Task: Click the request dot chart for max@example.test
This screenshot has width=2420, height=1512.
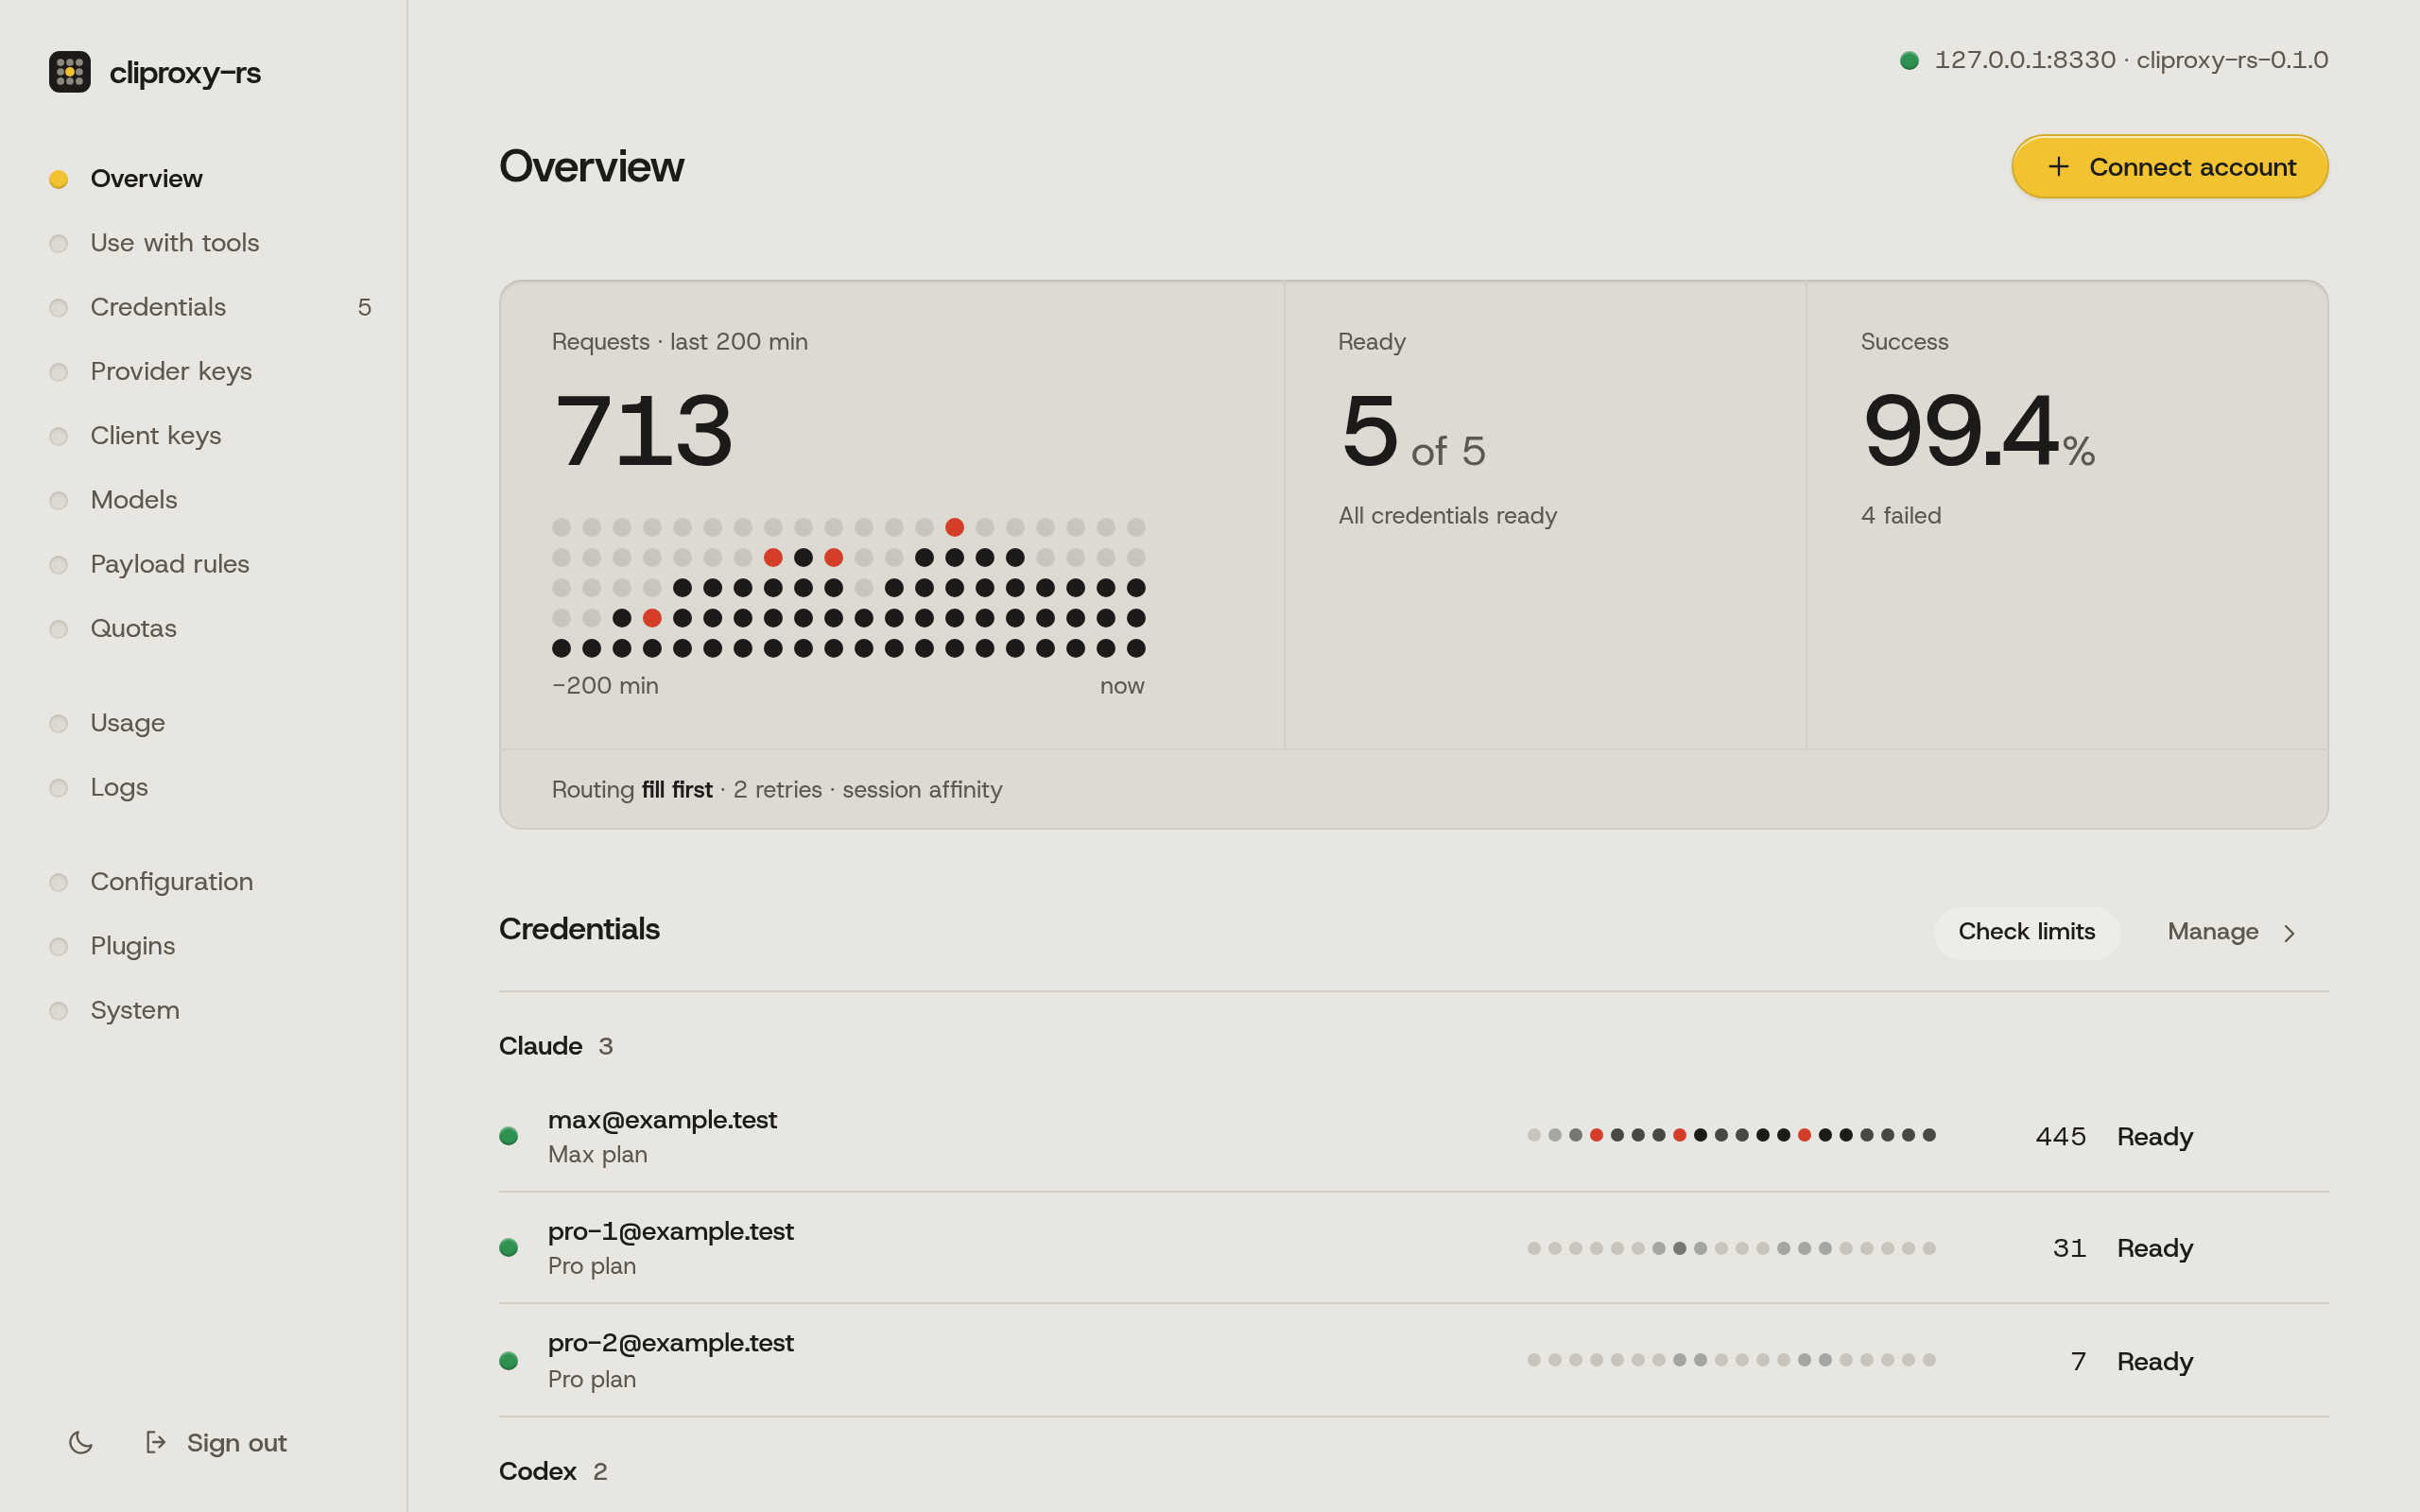Action: coord(1731,1135)
